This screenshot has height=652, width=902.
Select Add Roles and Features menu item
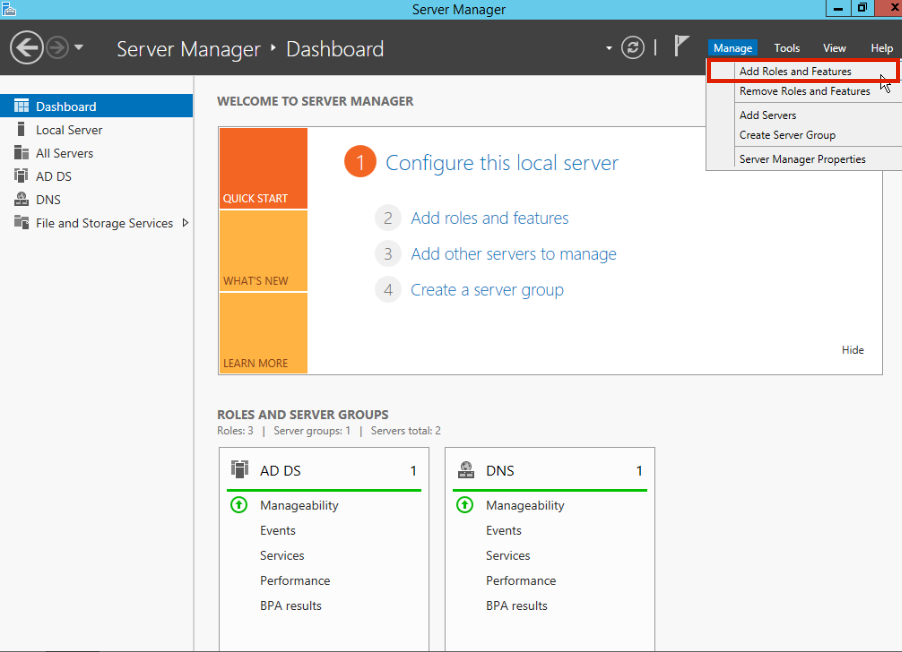795,72
